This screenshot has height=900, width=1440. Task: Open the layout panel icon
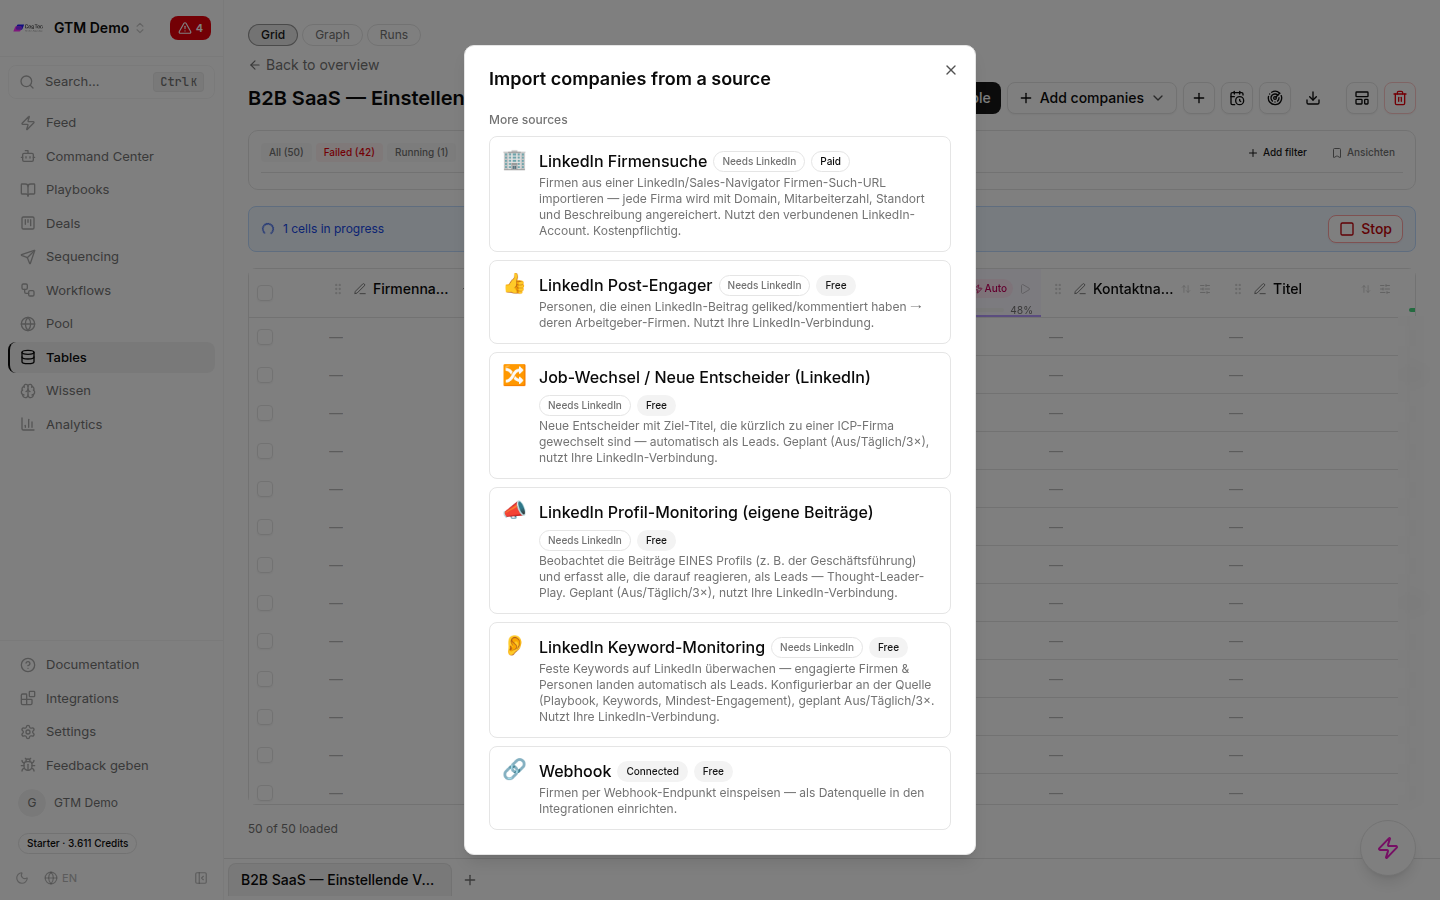pyautogui.click(x=1362, y=98)
